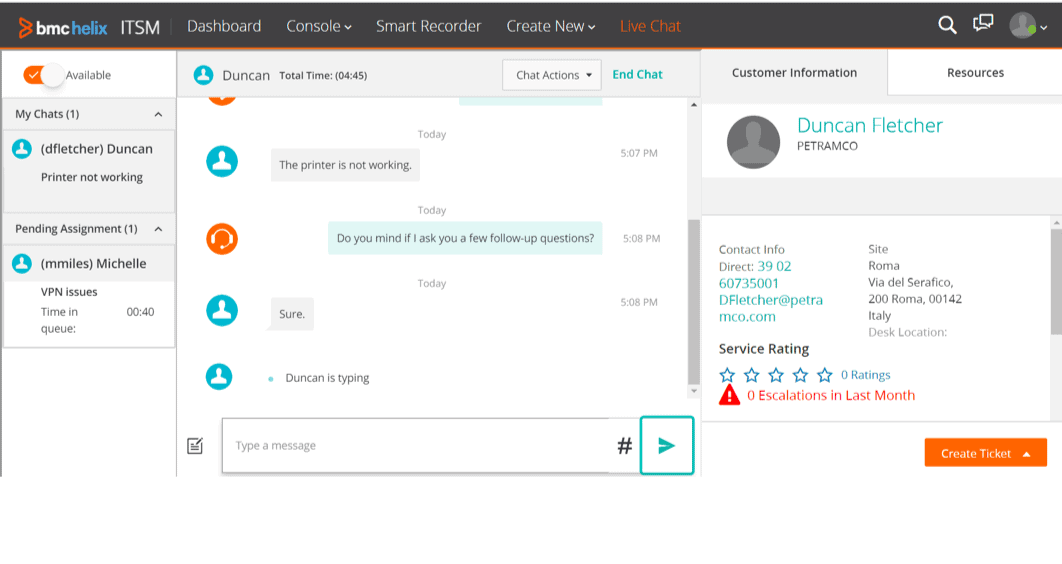The image size is (1062, 564).
Task: Open the Smart Recorder page
Action: pyautogui.click(x=428, y=26)
